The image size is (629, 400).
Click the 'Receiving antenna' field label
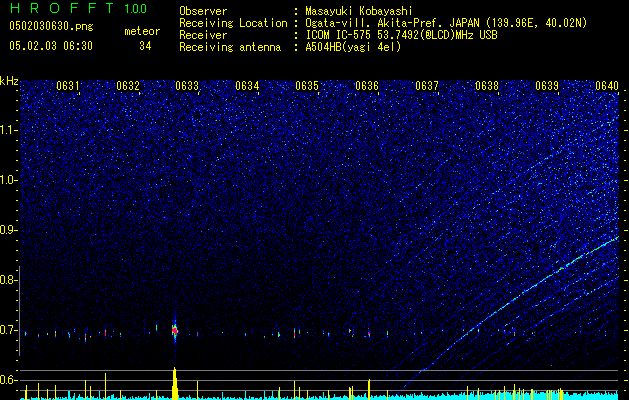click(x=230, y=47)
